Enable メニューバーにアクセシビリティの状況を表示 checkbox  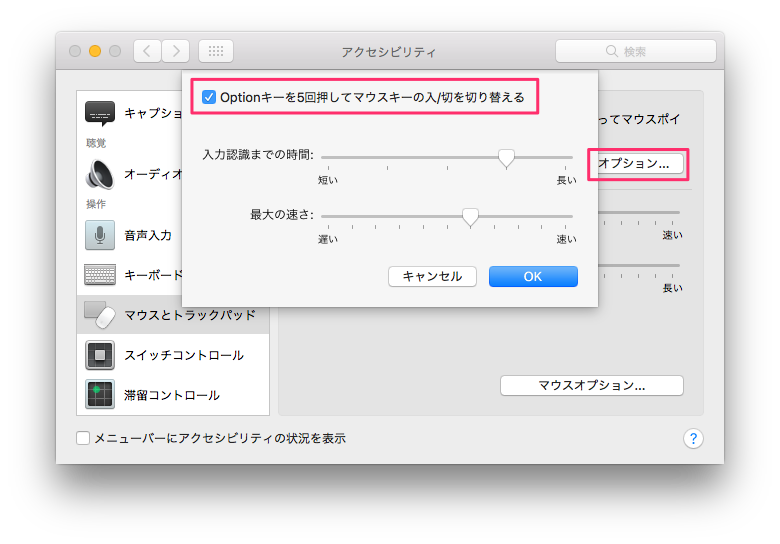83,438
